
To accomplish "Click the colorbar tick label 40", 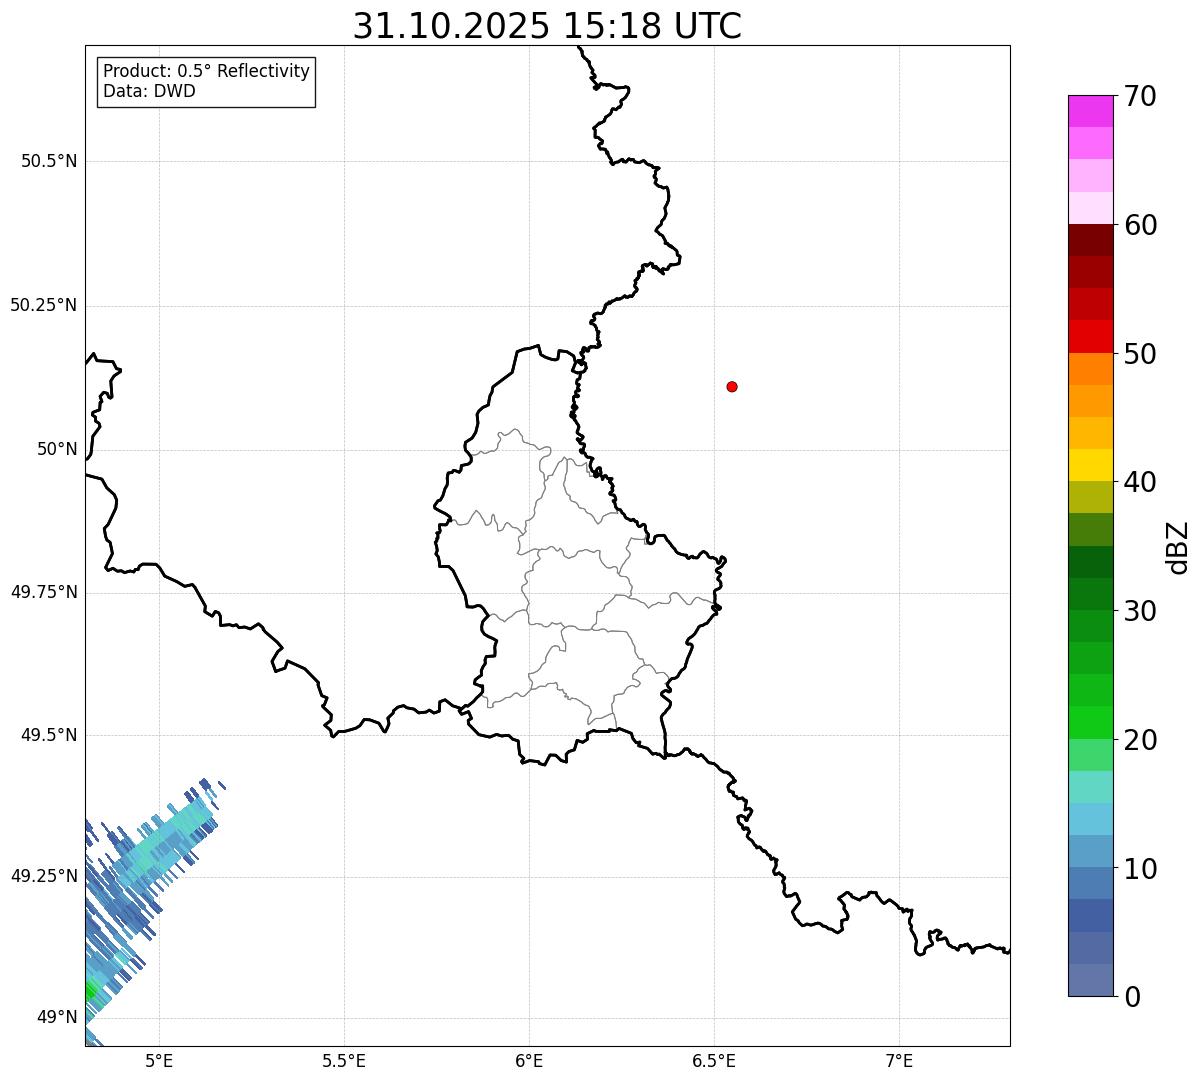I will coord(1141,482).
